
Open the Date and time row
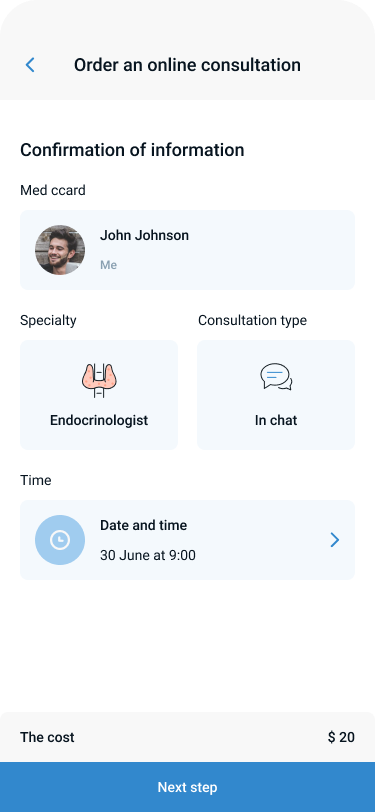coord(188,540)
